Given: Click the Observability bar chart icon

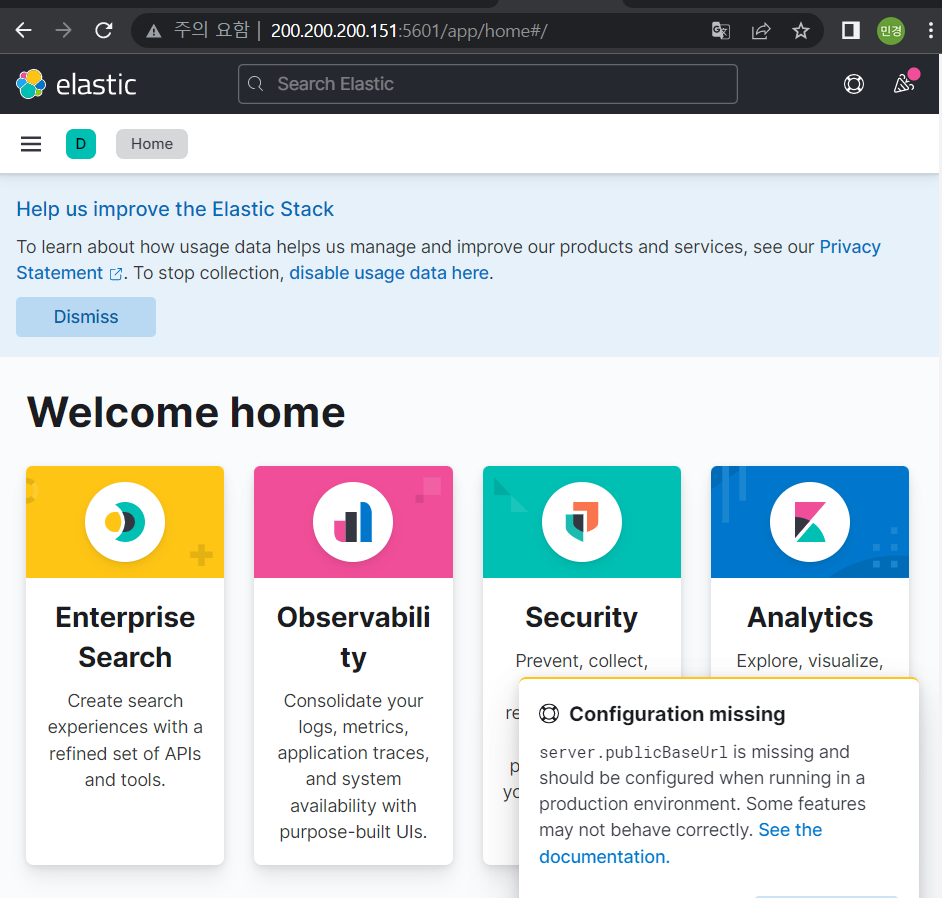Looking at the screenshot, I should tap(353, 522).
